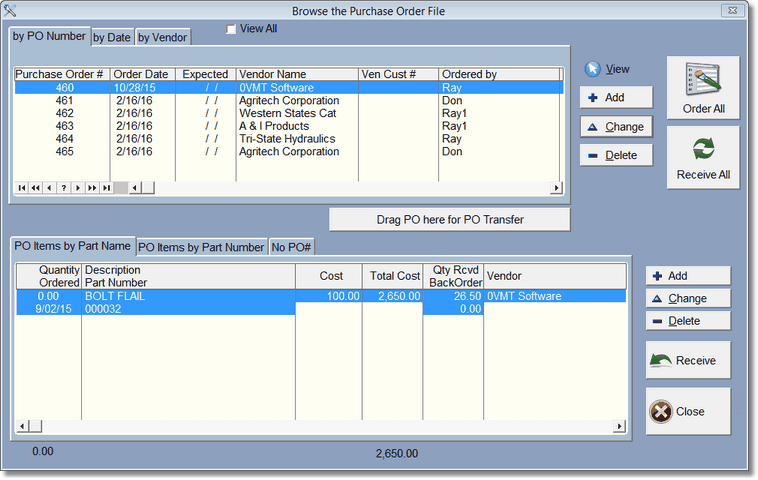The width and height of the screenshot is (758, 480).
Task: Select PO Items by Part Number tab
Action: click(201, 247)
